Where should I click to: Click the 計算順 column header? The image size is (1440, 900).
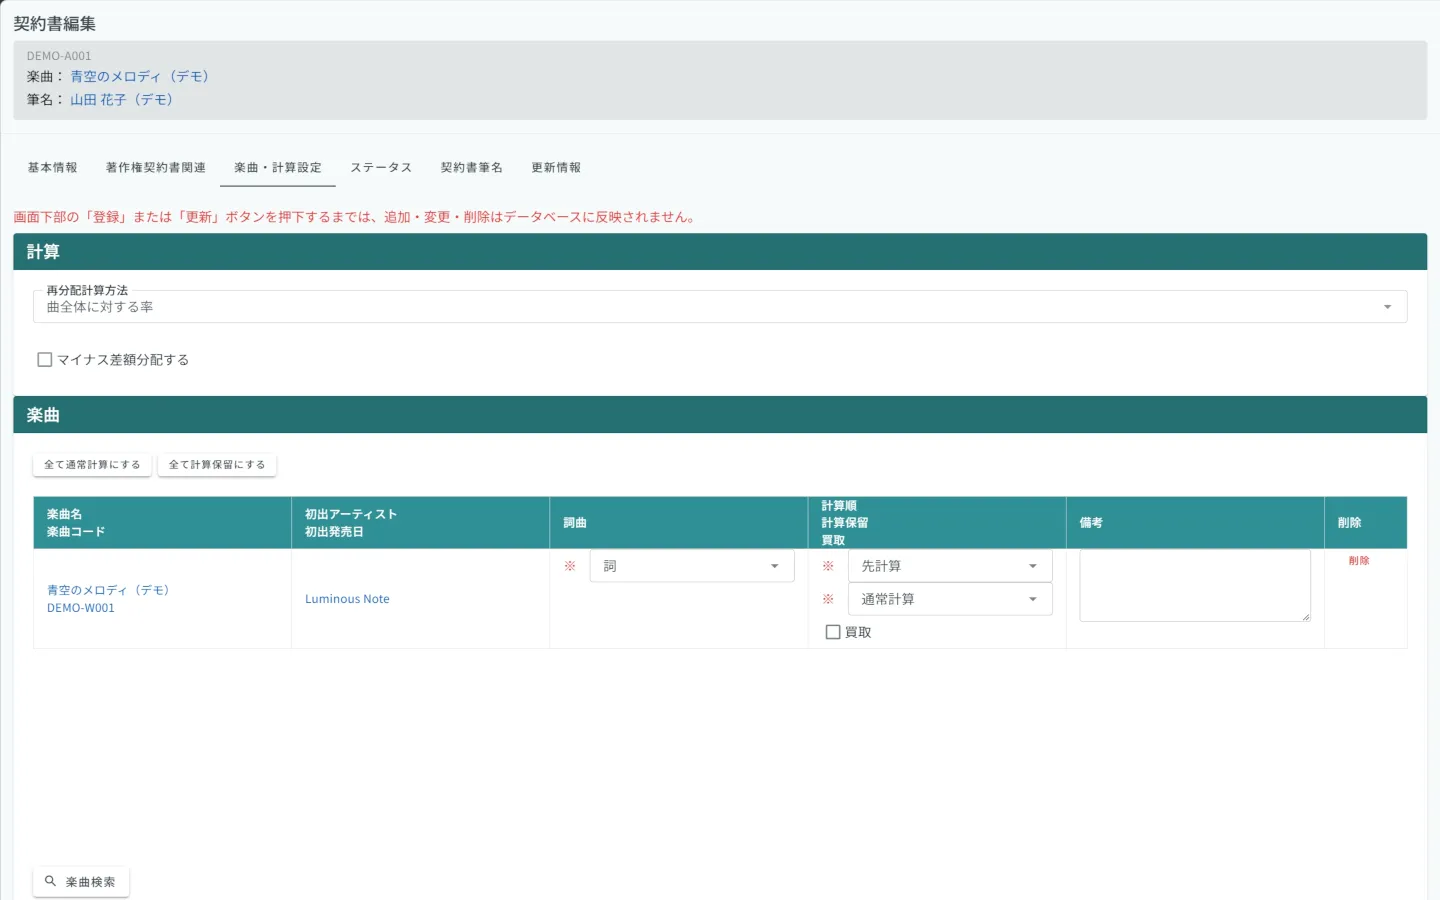click(x=936, y=522)
